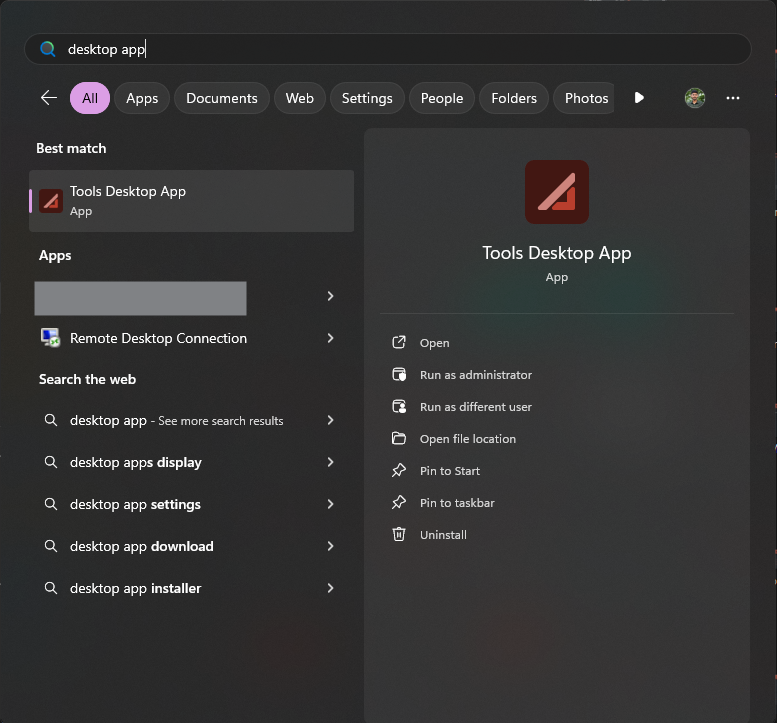Viewport: 777px width, 723px height.
Task: Select Pin to Start
Action: tap(450, 471)
